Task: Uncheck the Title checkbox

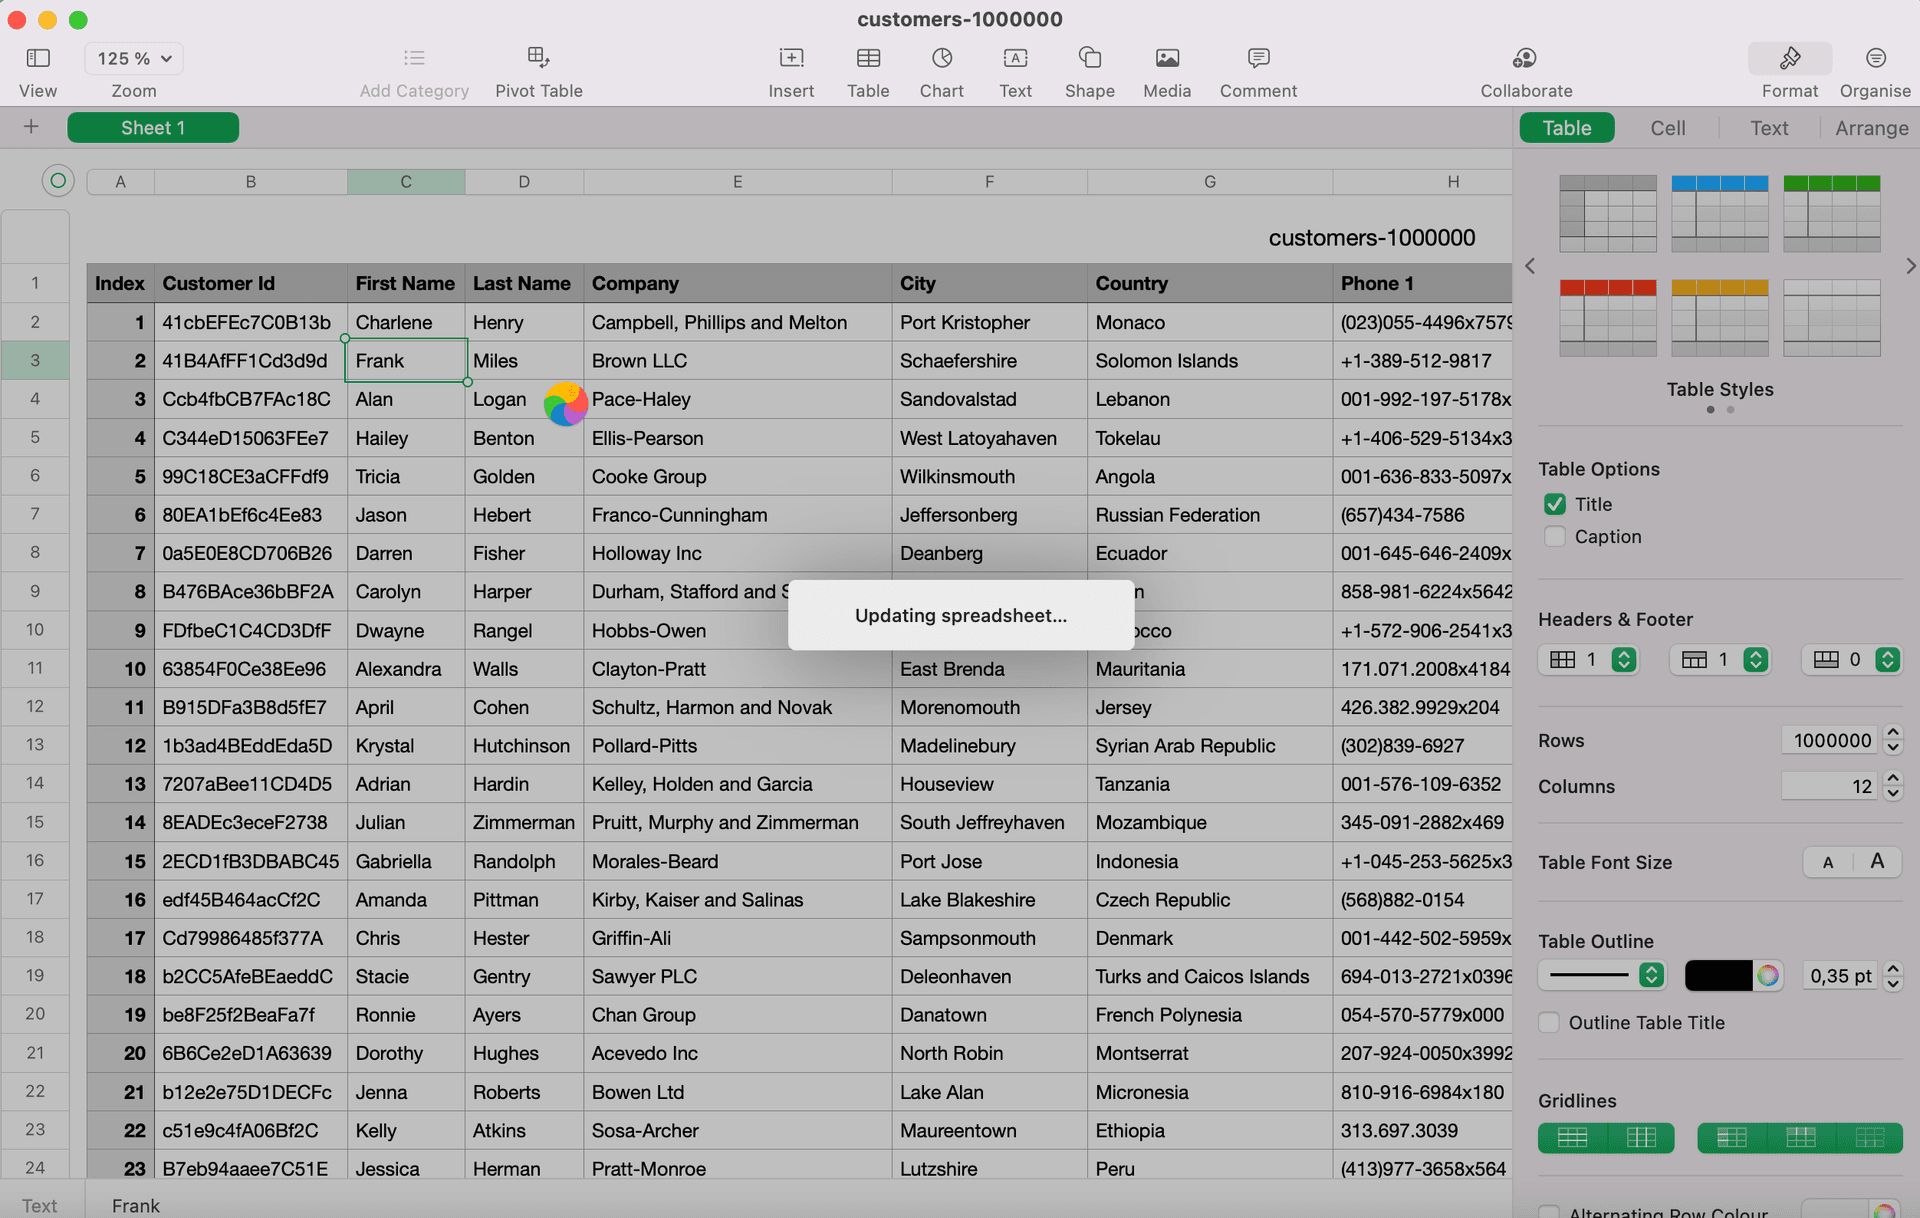Action: (1554, 504)
